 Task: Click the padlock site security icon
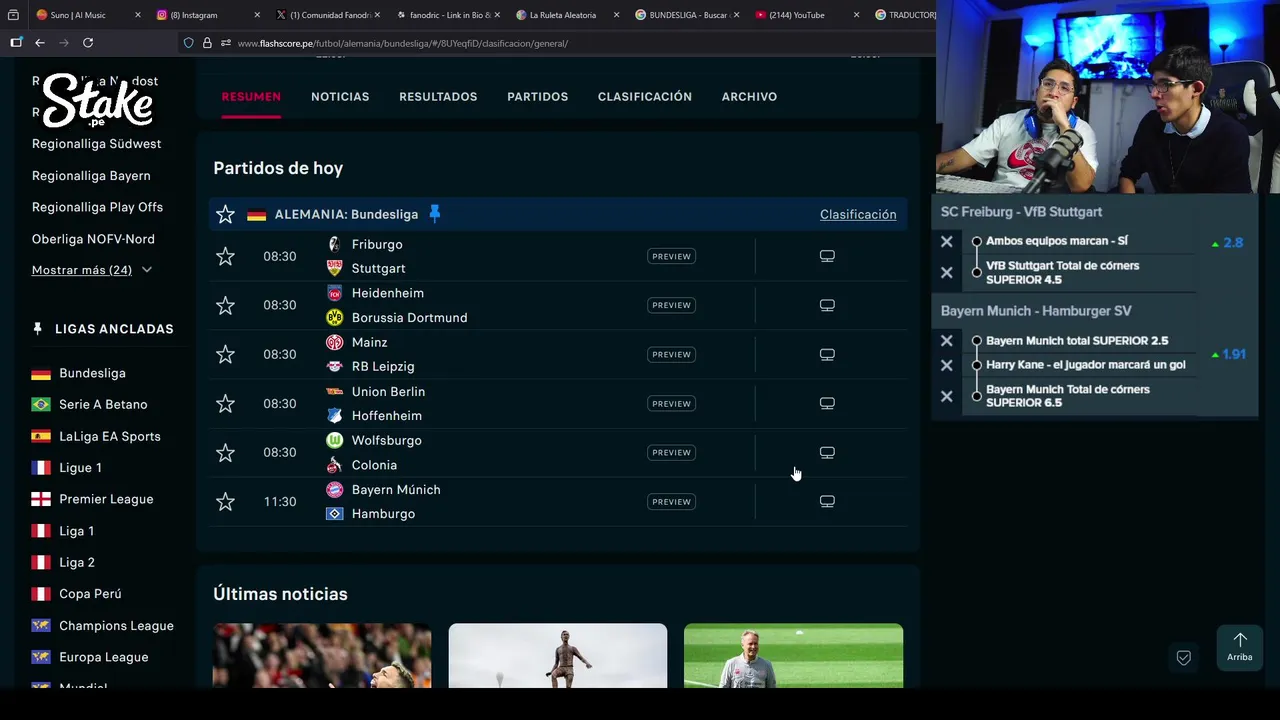pos(207,43)
